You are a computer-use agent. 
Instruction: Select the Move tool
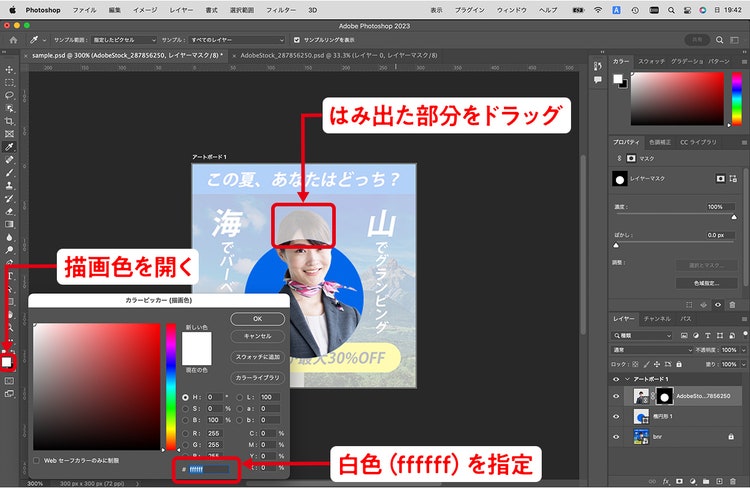point(9,70)
